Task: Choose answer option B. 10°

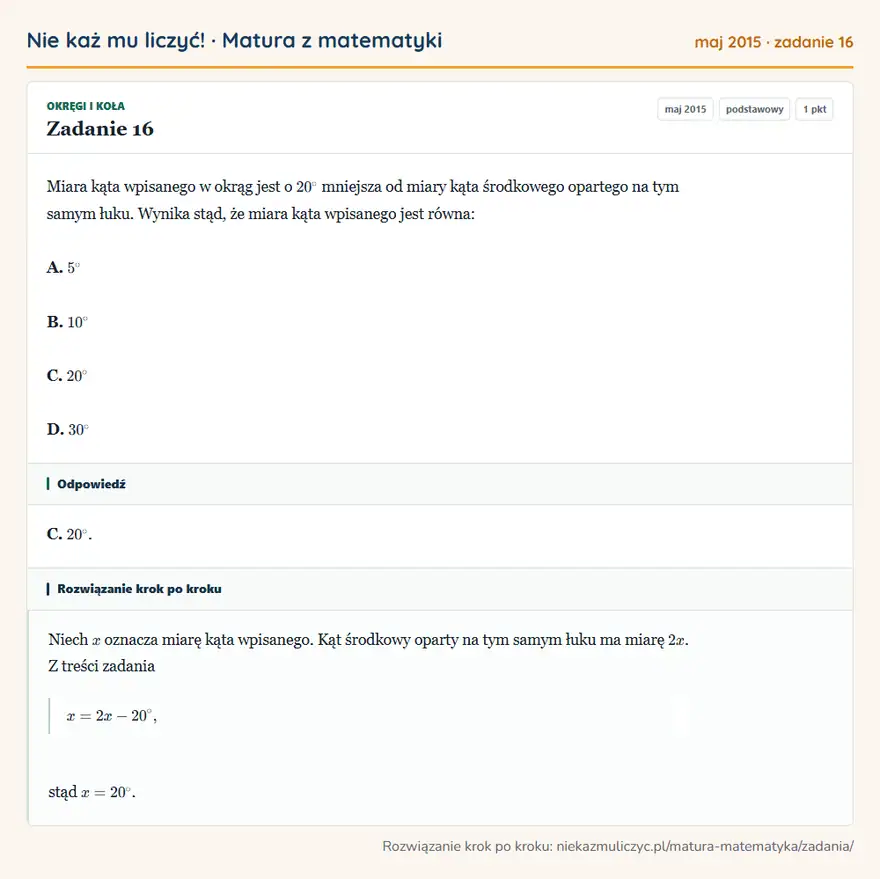Action: point(67,322)
